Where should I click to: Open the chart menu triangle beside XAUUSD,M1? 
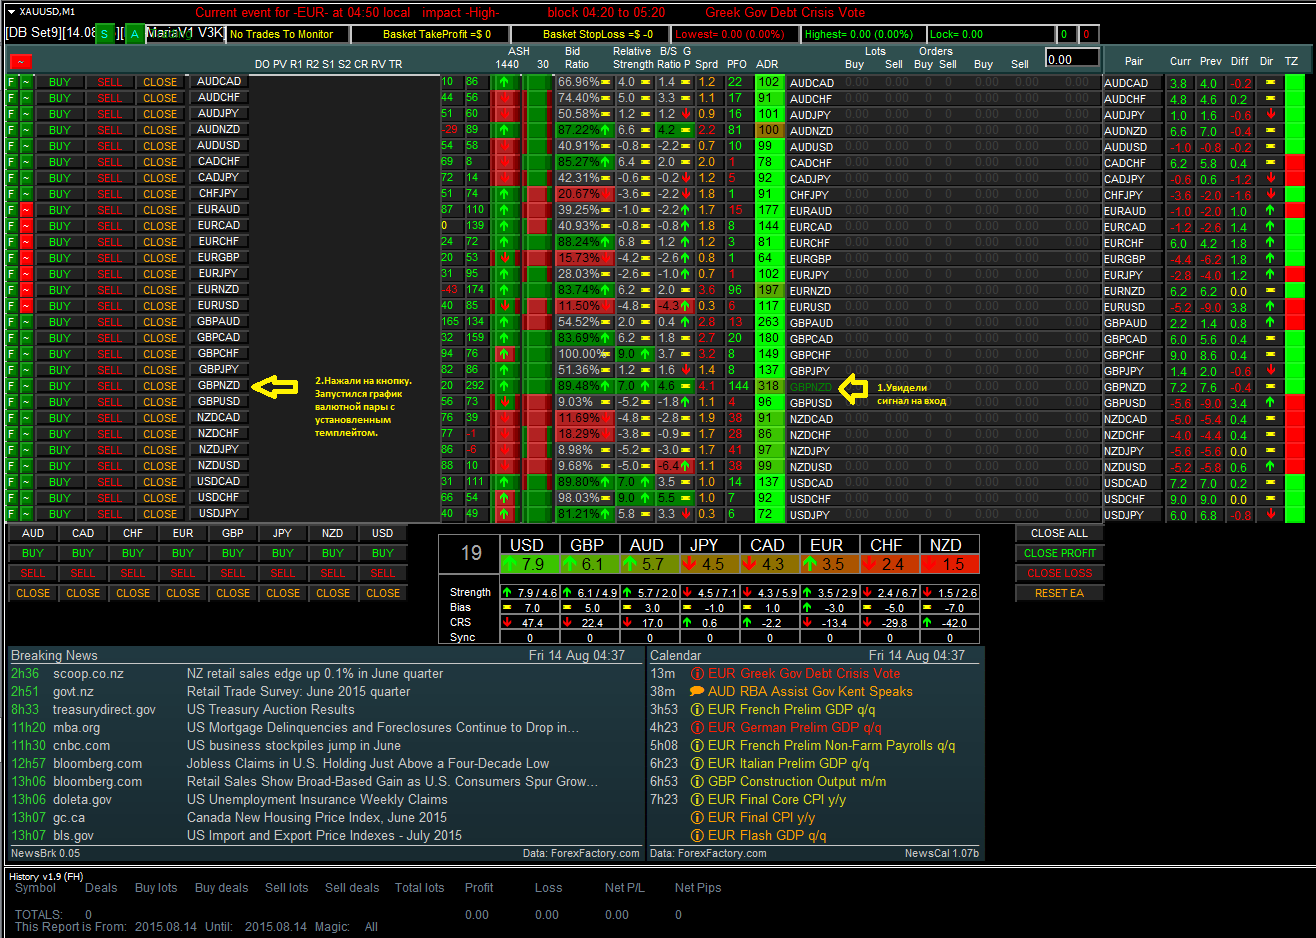pos(11,12)
